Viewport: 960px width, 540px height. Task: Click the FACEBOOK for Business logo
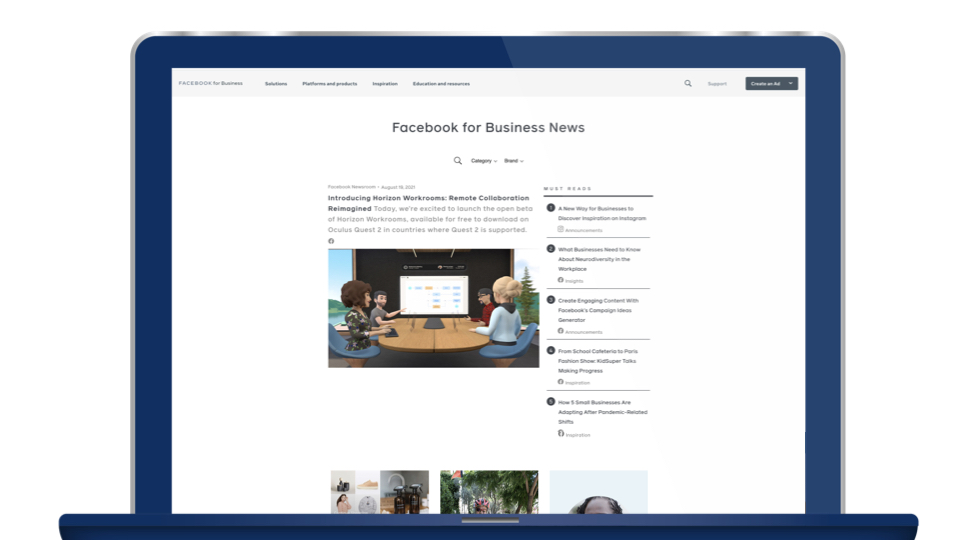[x=211, y=83]
